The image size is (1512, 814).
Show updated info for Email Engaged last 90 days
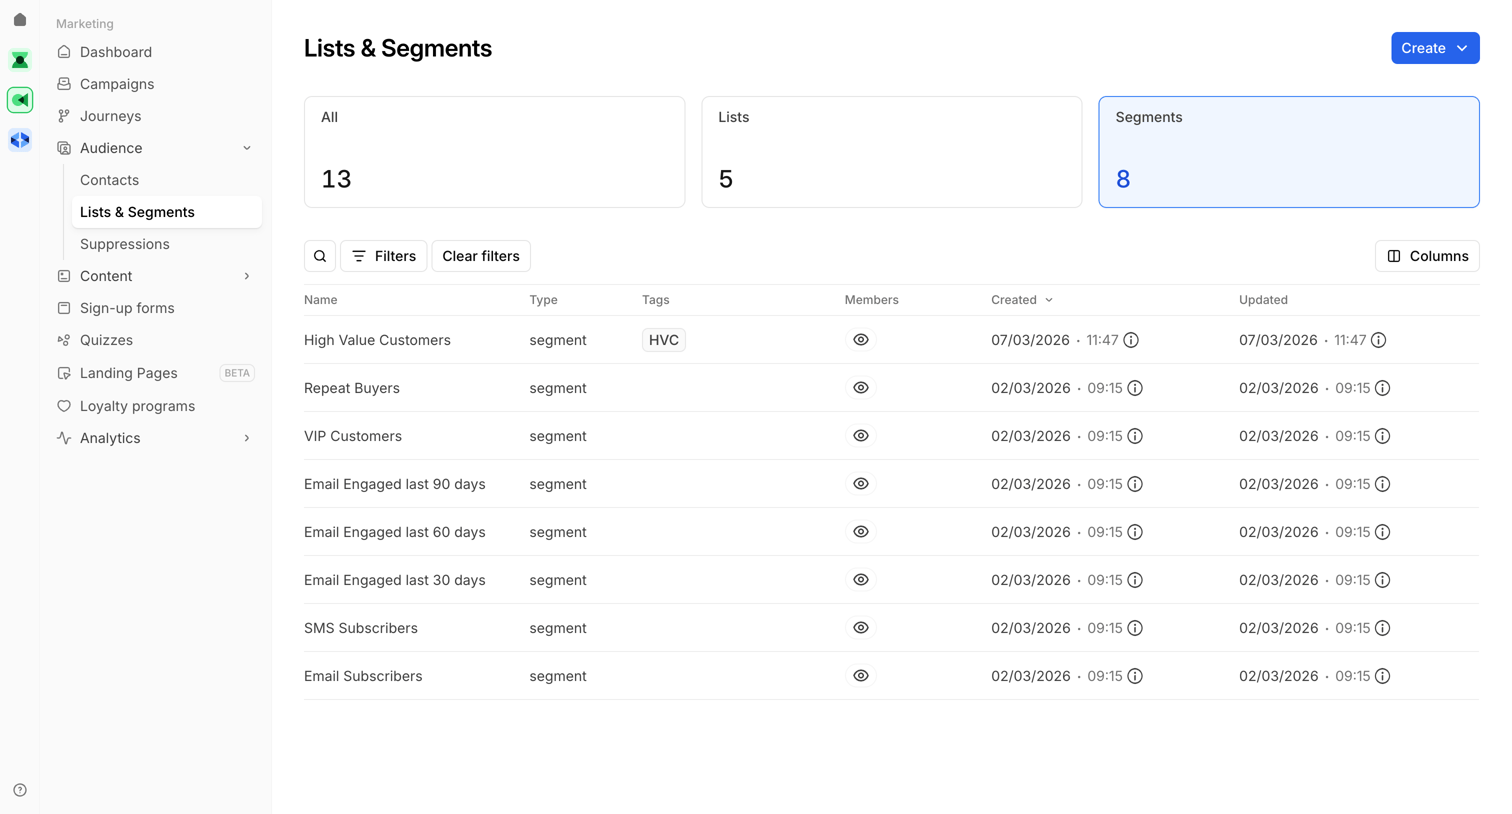tap(1383, 484)
